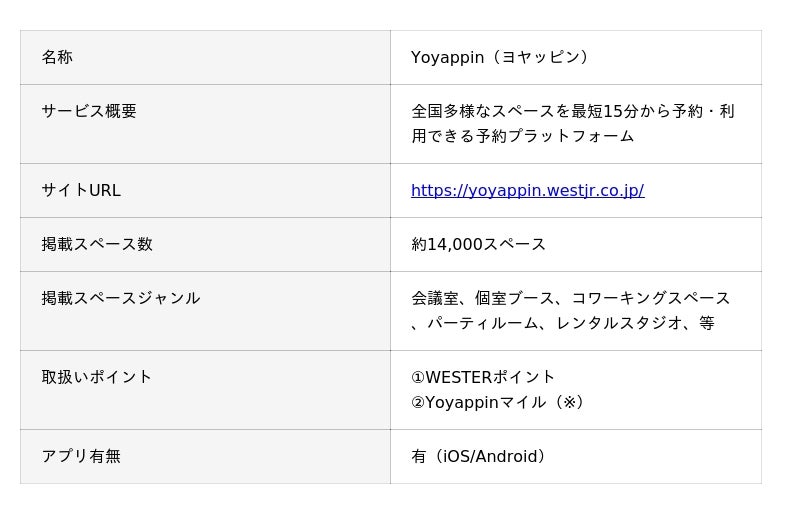800x514 pixels.
Task: Select the 約14,000スペース value
Action: [478, 244]
